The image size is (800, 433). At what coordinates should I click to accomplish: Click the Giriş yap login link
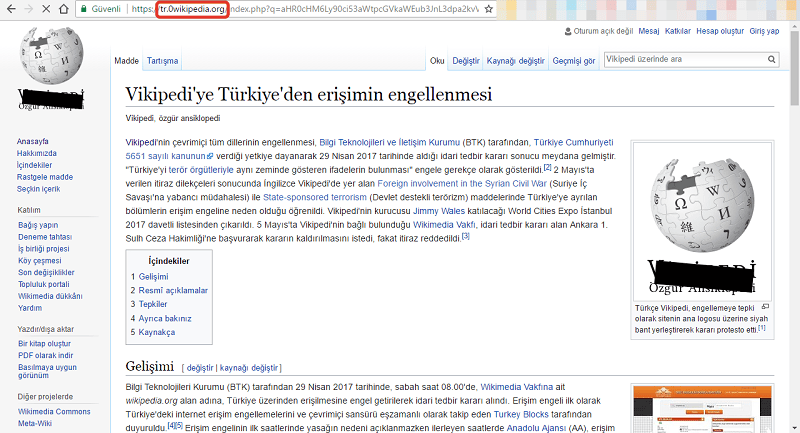764,31
